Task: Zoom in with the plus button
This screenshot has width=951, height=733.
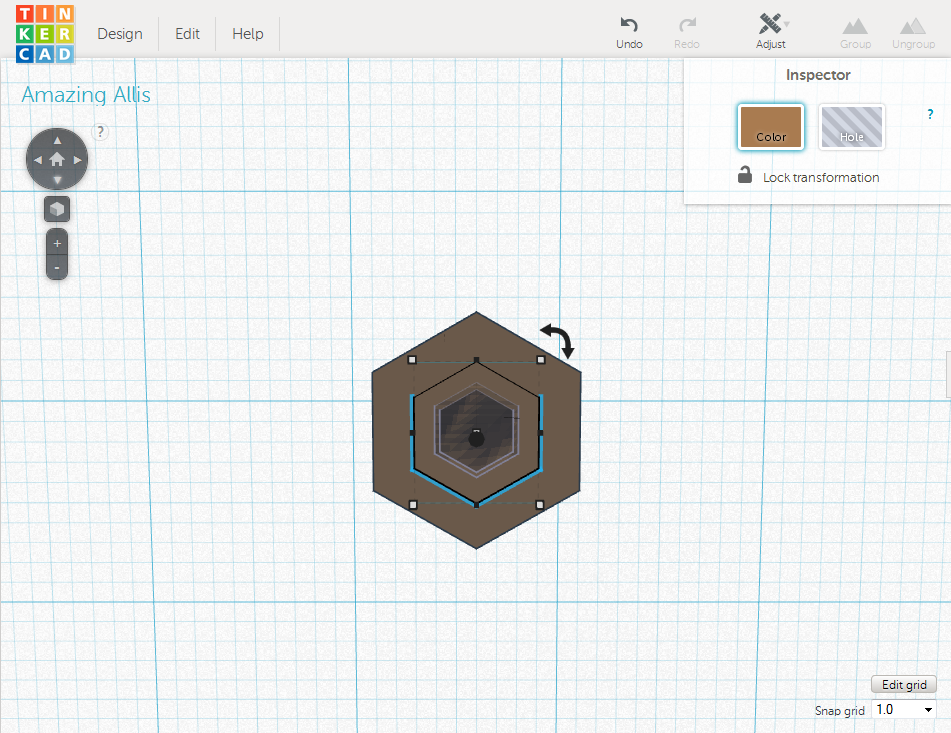Action: [57, 243]
